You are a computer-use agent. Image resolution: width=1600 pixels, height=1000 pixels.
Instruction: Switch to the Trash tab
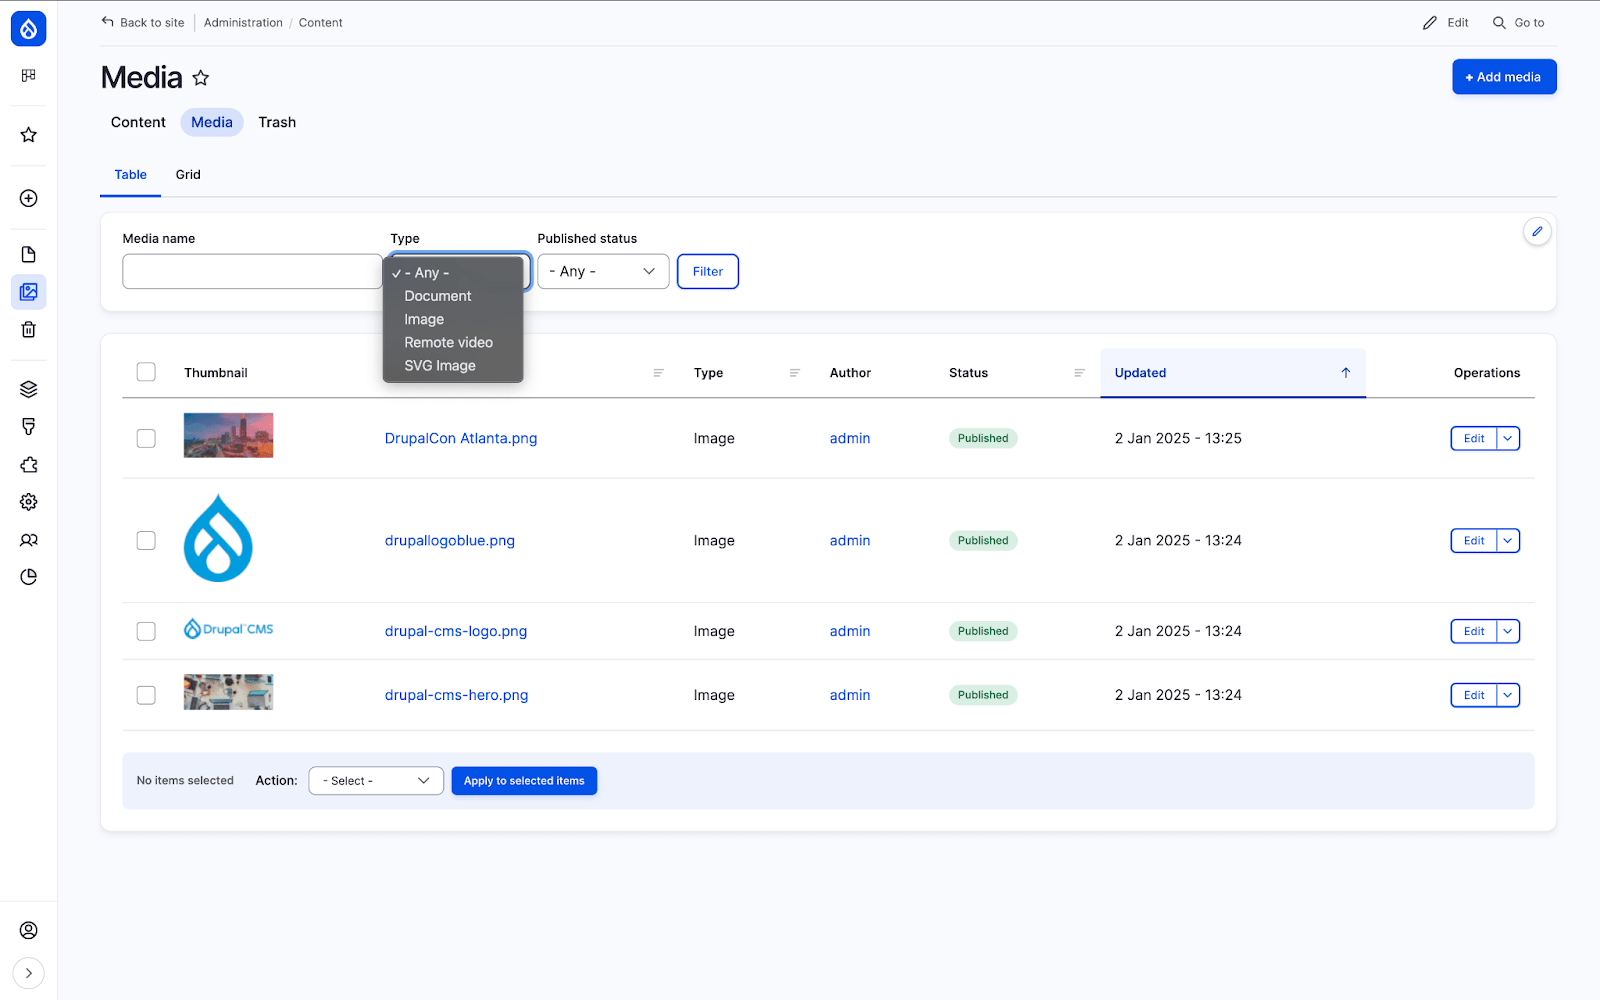click(x=277, y=122)
